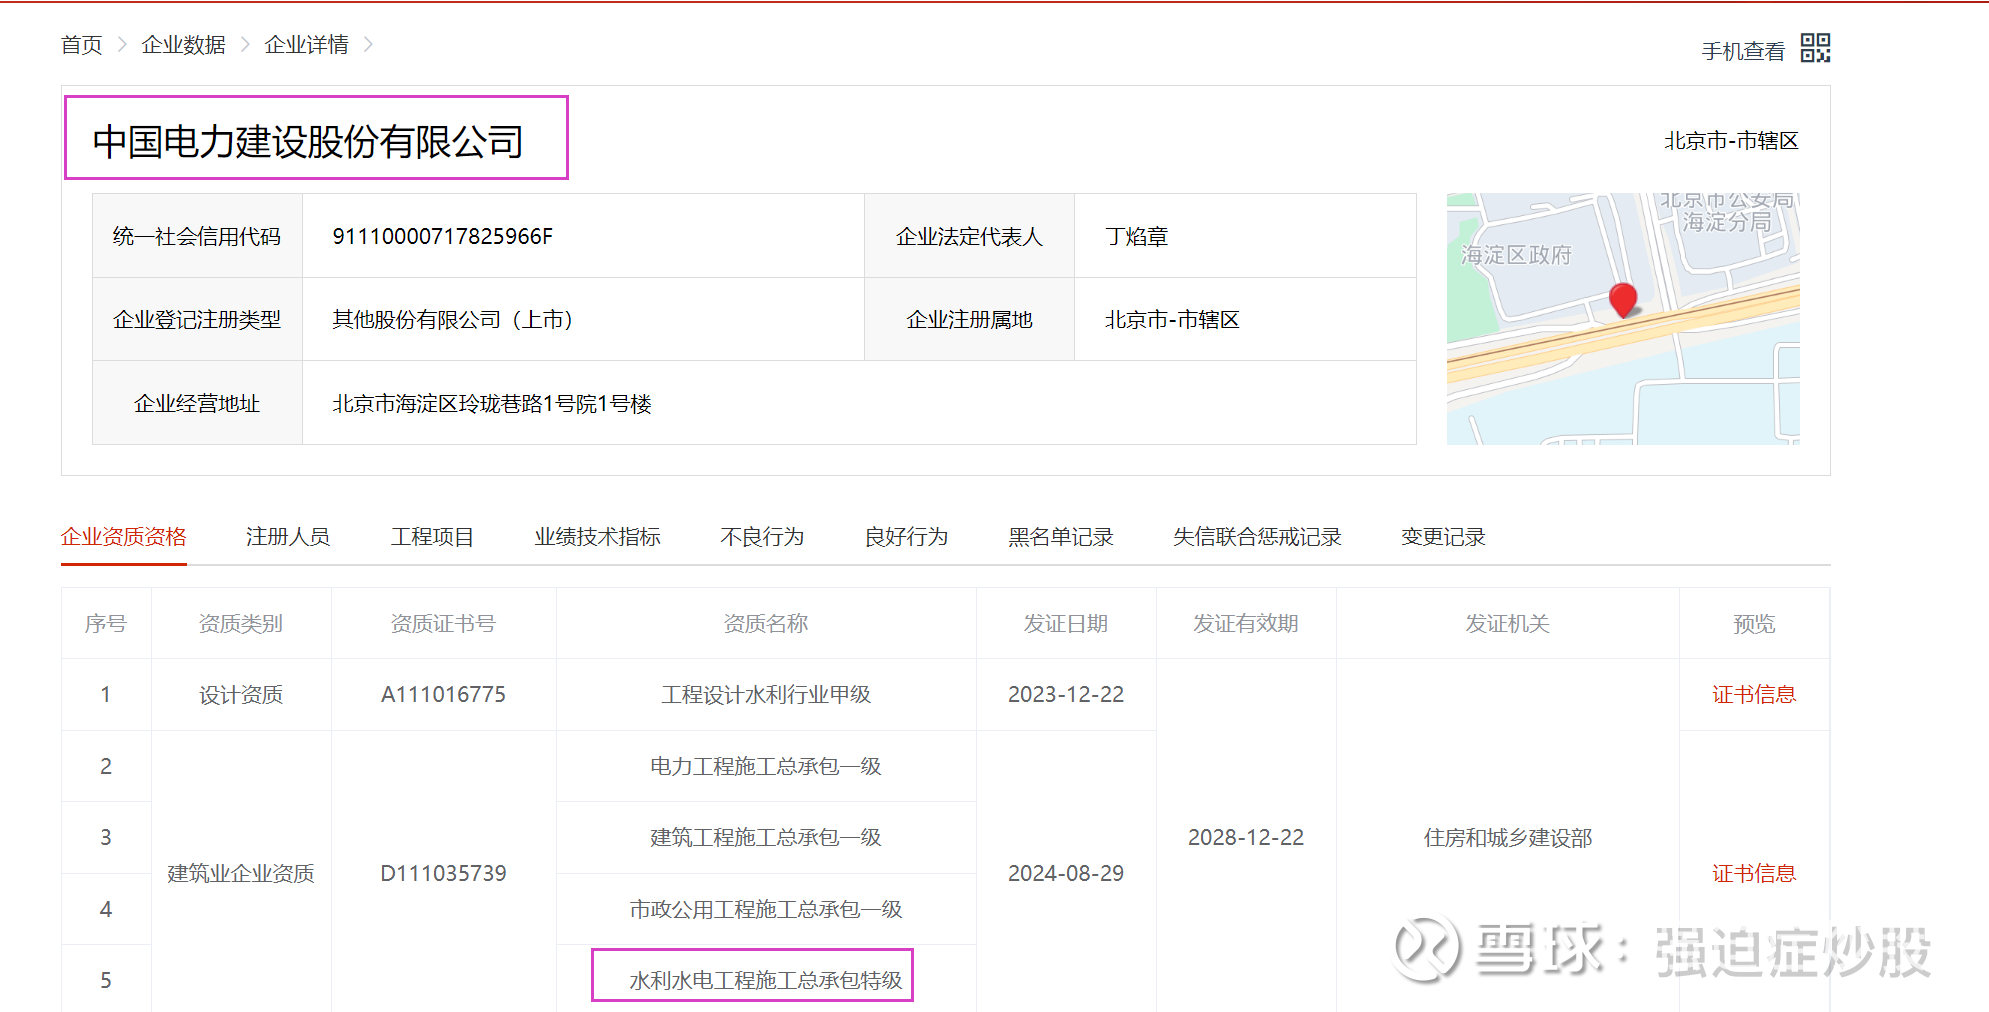Viewport: 1989px width, 1012px height.
Task: Open 证书信息 for the 设计资质 row
Action: 1754,694
